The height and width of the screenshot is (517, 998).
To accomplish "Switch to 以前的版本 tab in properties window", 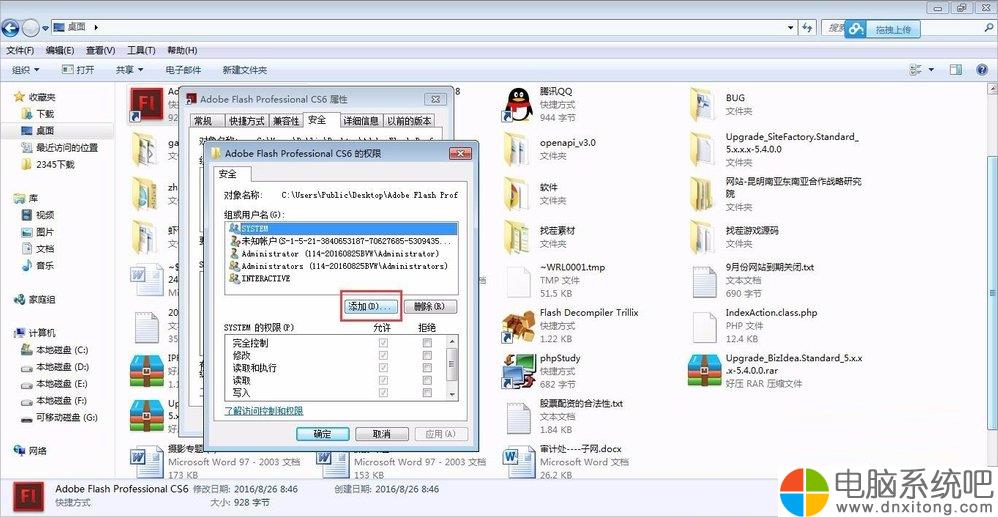I will [409, 121].
